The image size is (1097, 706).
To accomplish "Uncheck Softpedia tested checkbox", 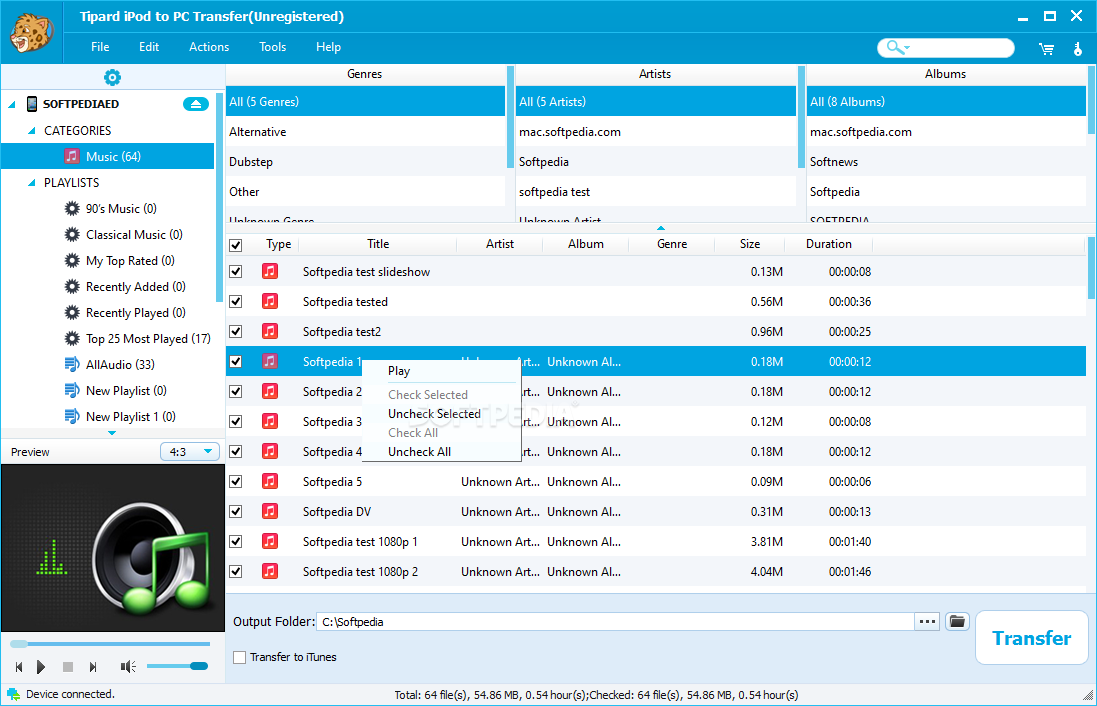I will coord(236,302).
